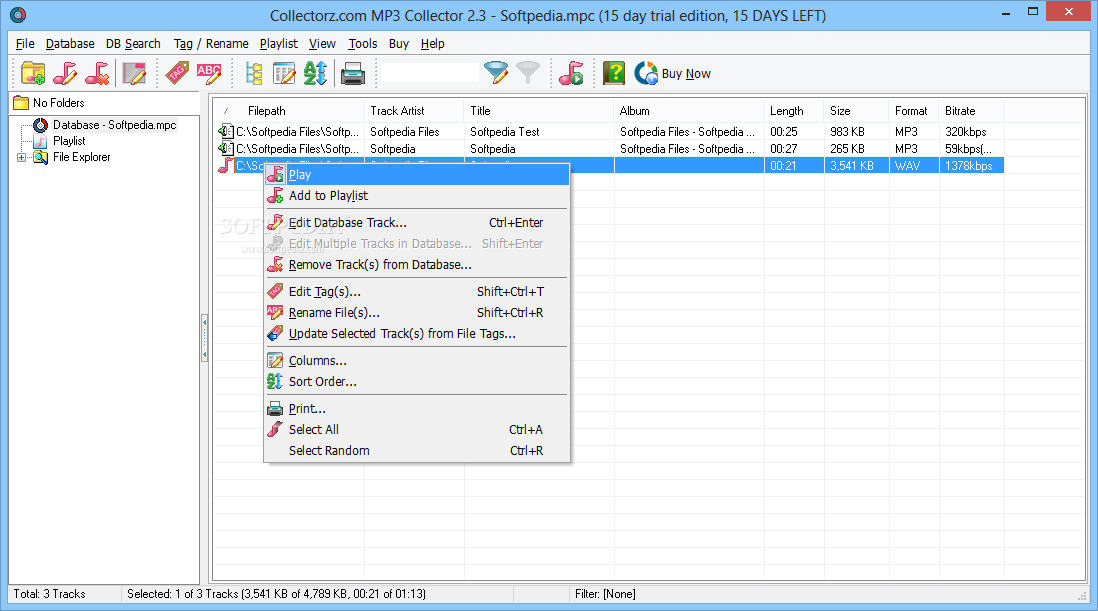Click the Edit Database Track menu icon
The image size is (1098, 611).
tap(275, 223)
